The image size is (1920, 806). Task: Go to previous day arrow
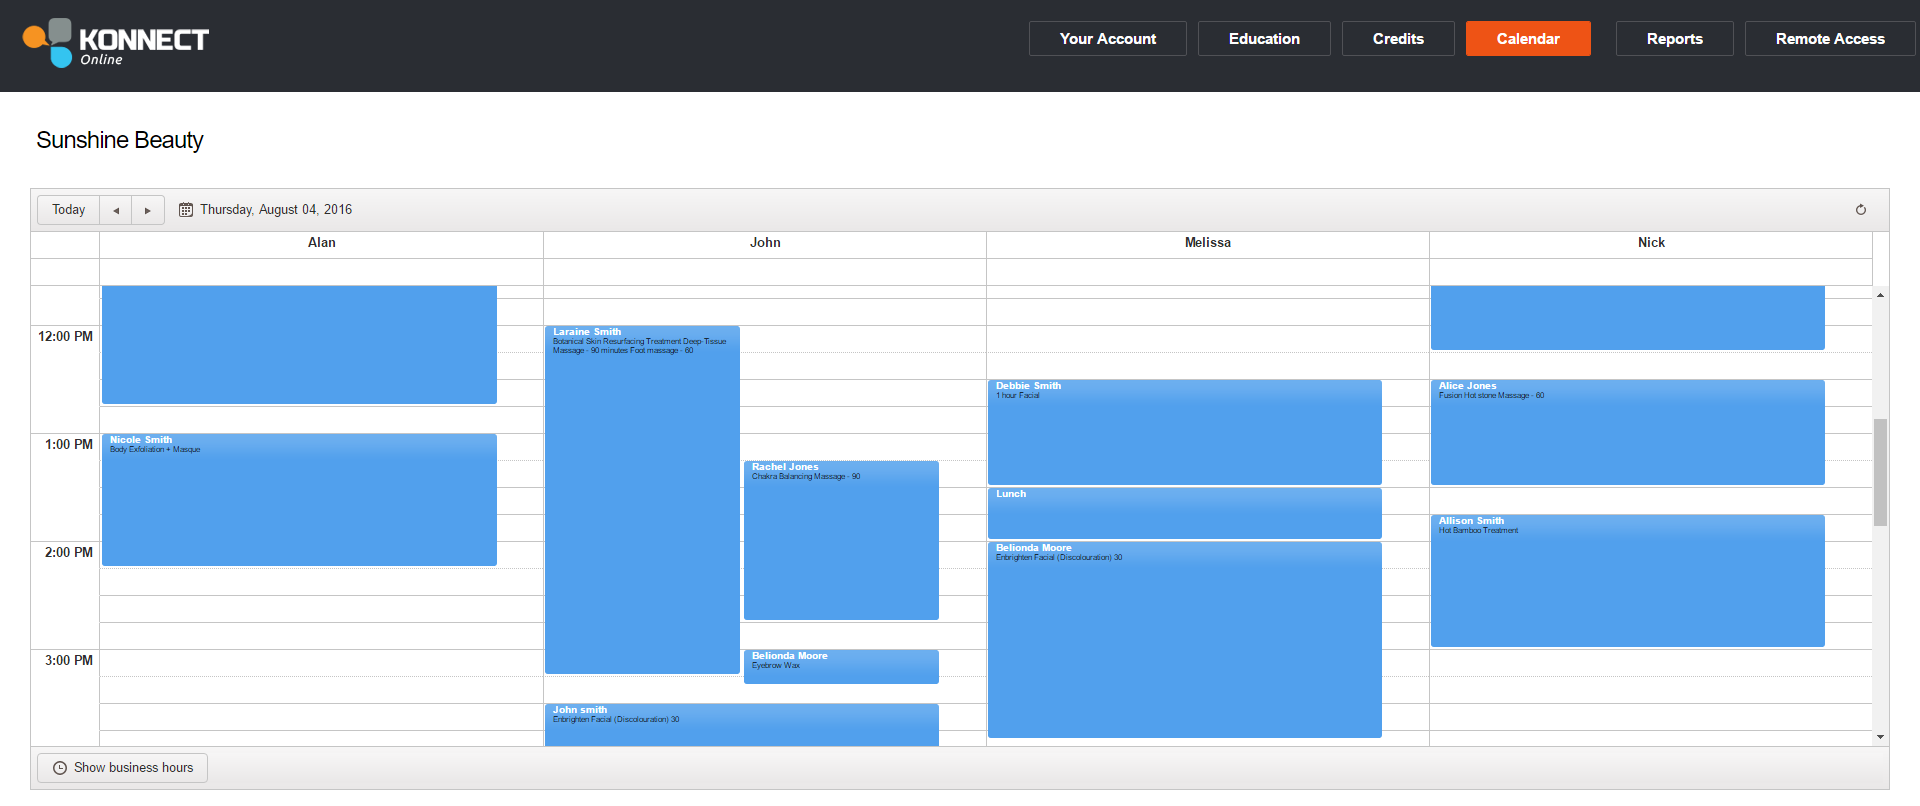(116, 210)
